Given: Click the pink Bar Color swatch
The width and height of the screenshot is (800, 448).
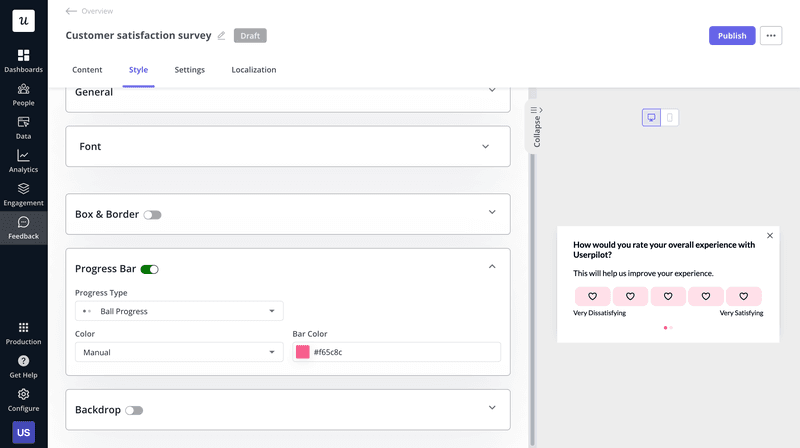Looking at the screenshot, I should (303, 352).
